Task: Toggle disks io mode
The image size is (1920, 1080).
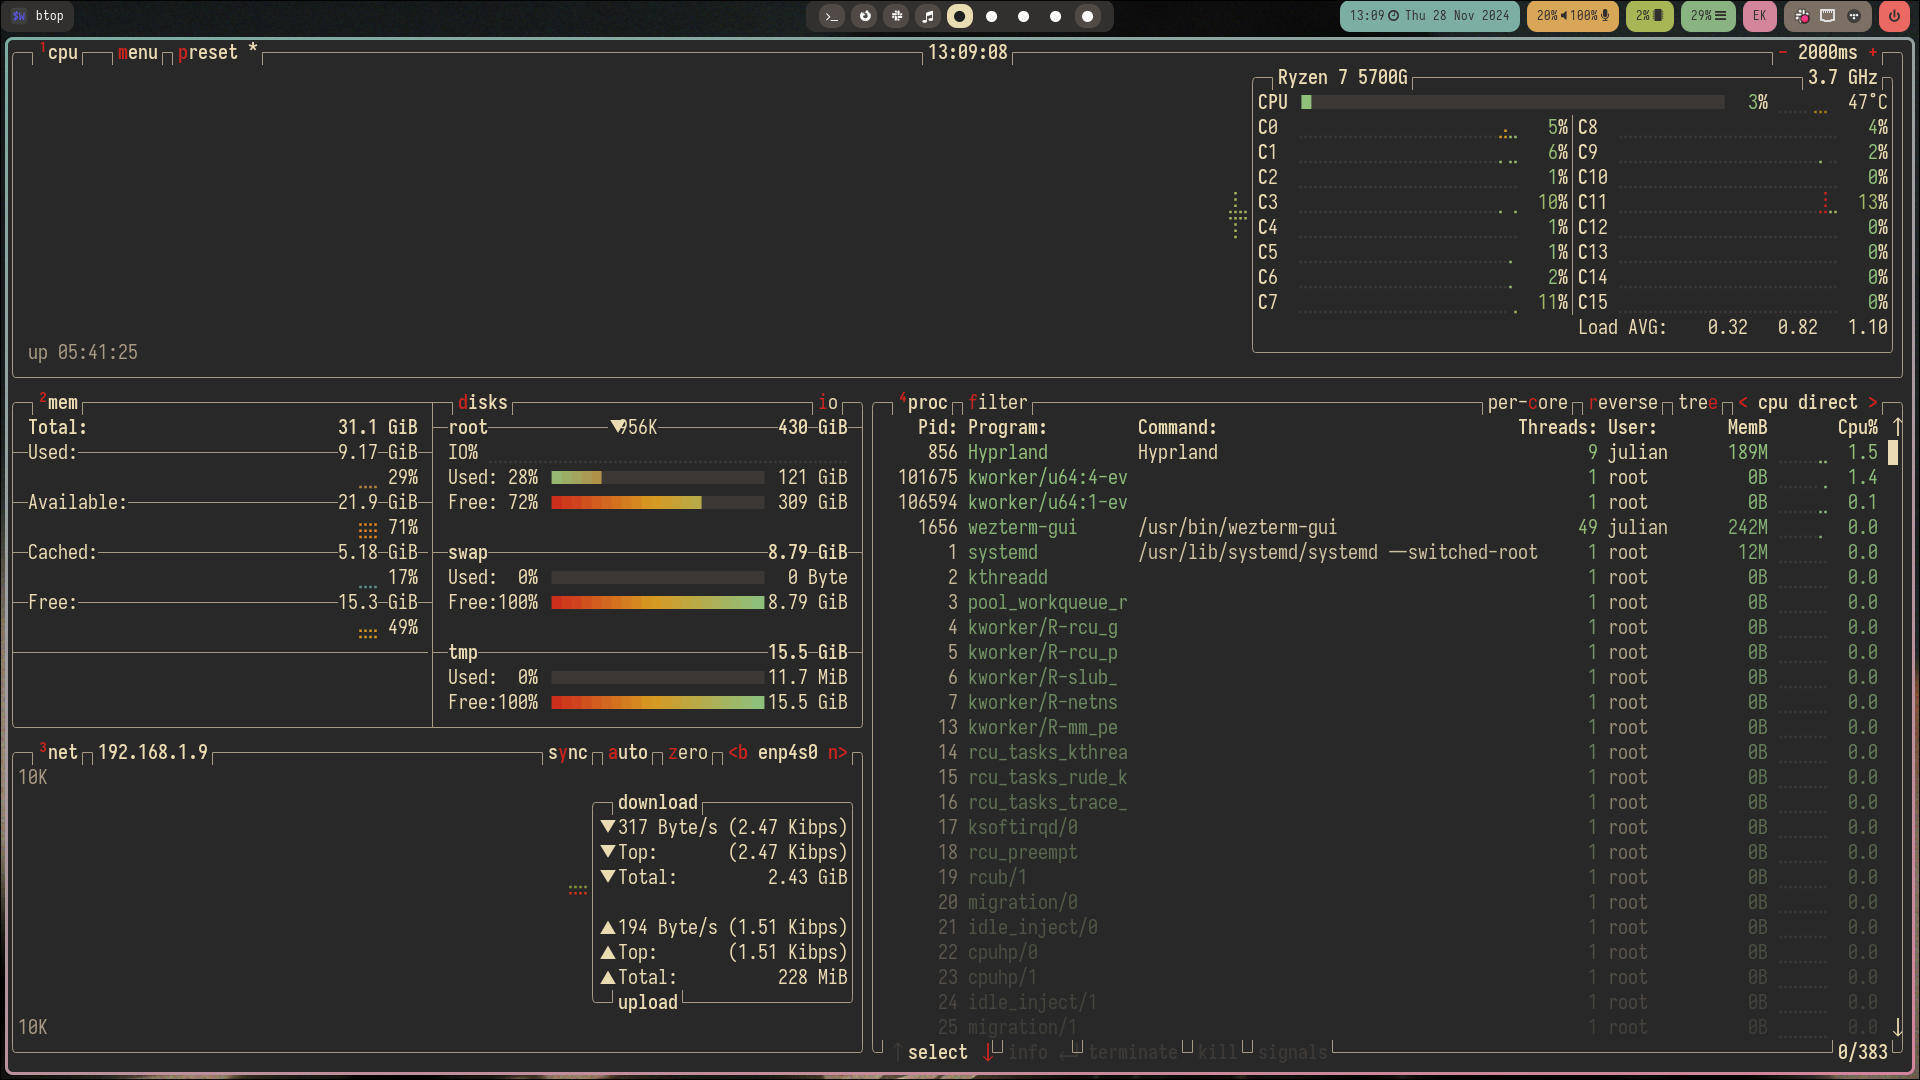Action: pos(828,402)
